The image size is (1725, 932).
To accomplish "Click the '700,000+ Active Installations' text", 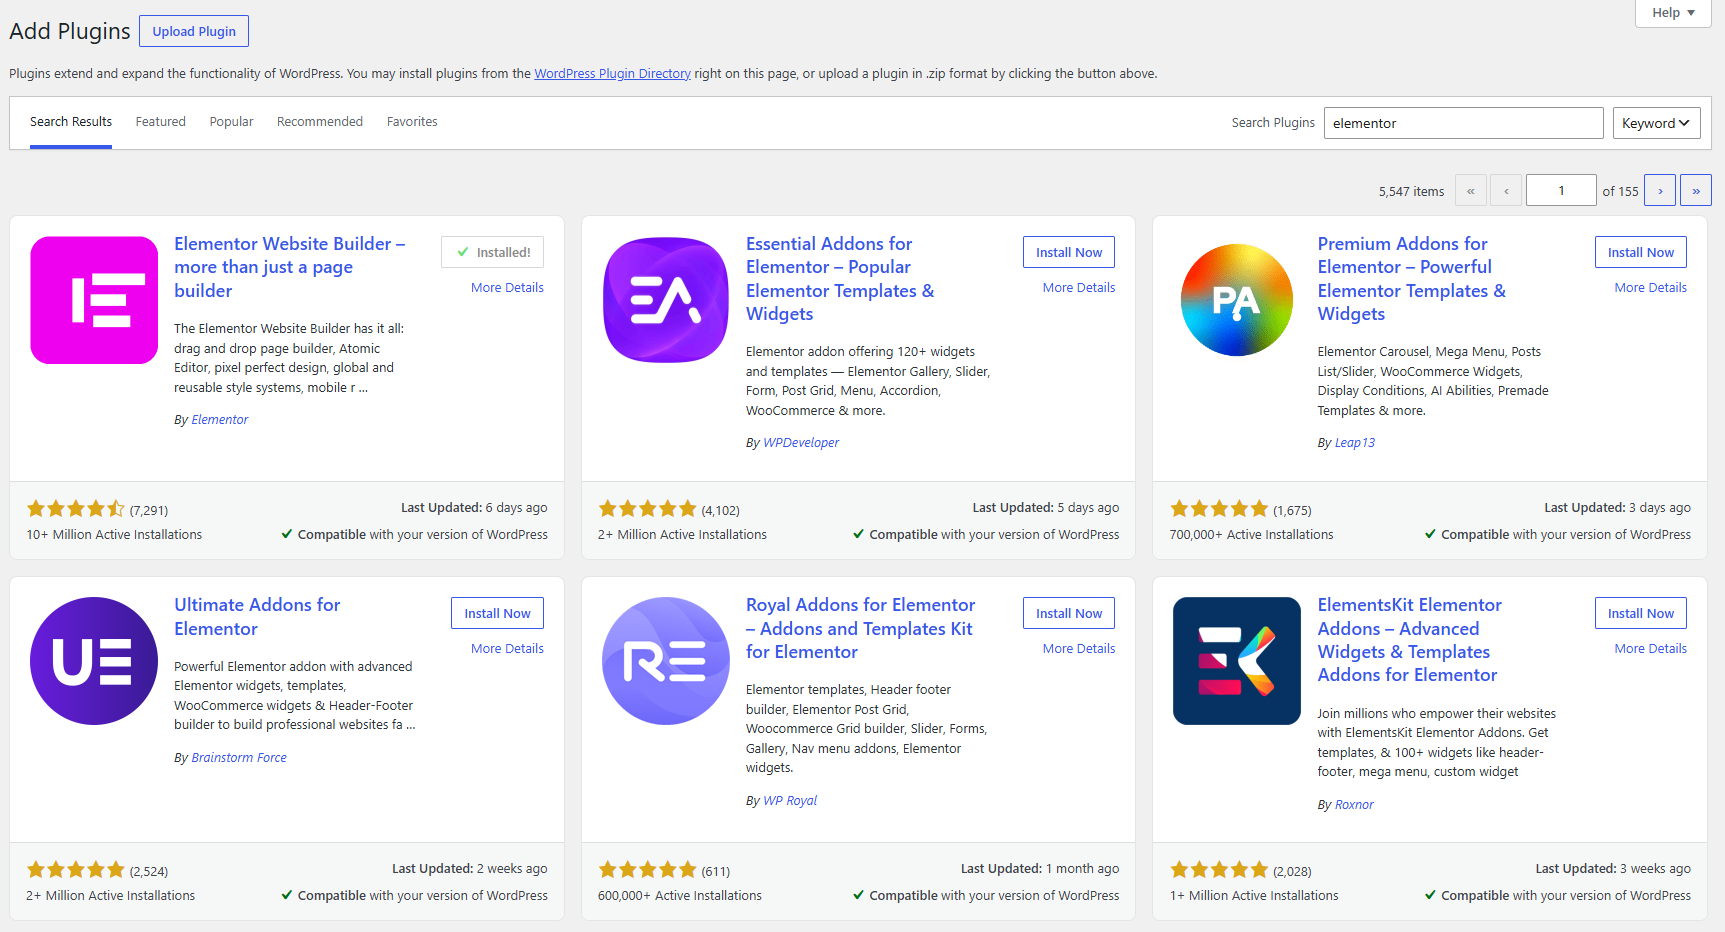I will (x=1252, y=535).
